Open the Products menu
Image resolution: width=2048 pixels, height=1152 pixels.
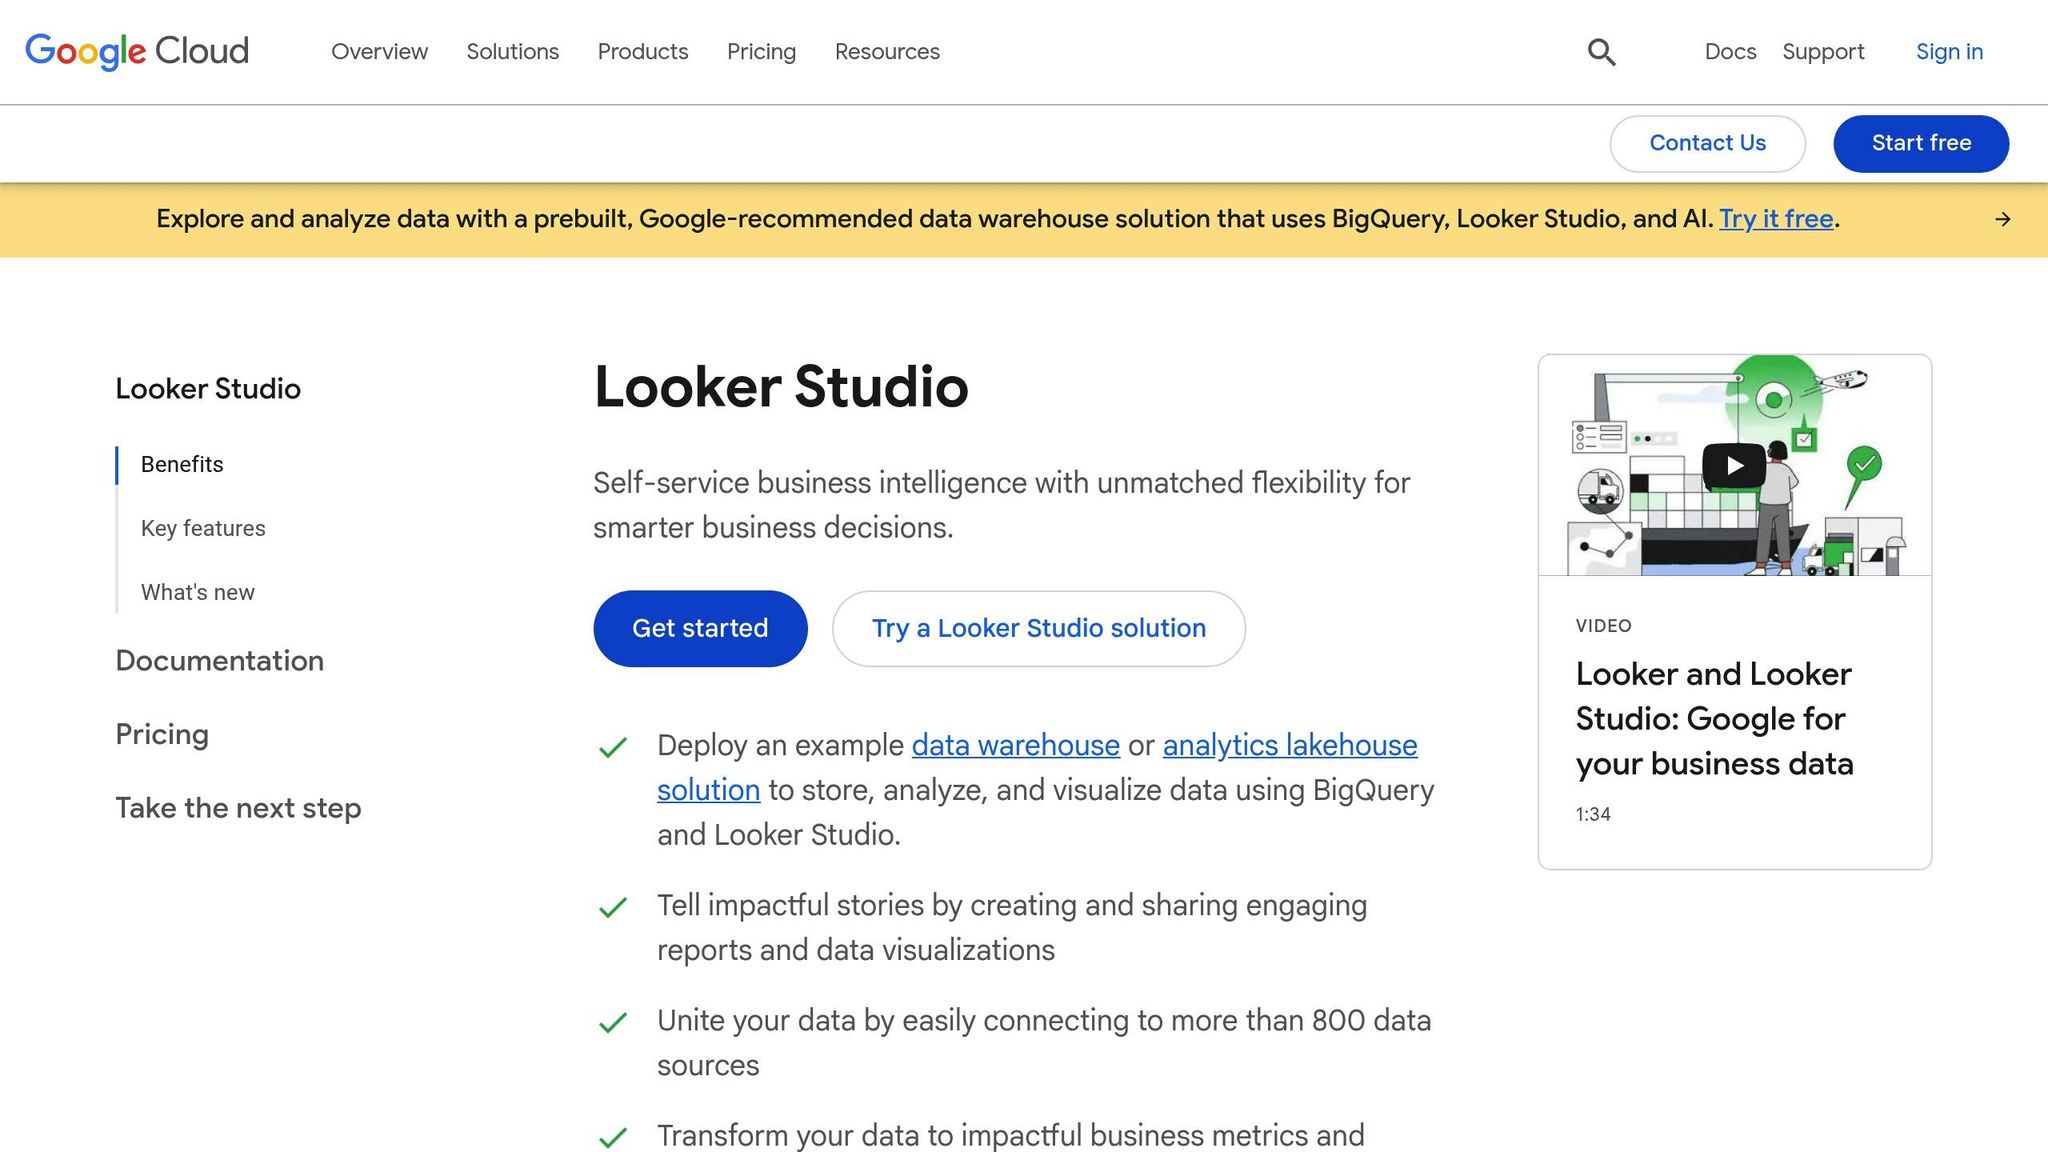click(642, 52)
